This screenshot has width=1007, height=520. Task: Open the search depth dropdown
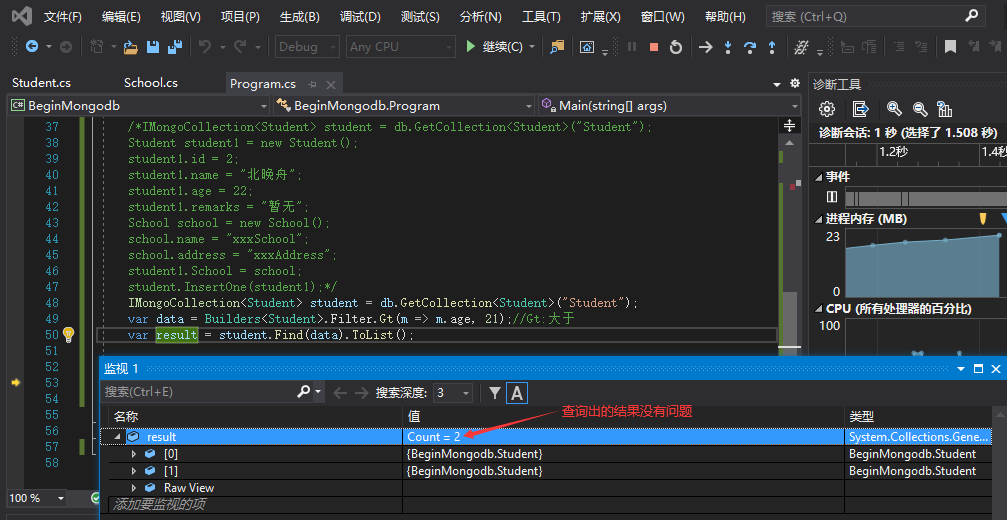[453, 393]
